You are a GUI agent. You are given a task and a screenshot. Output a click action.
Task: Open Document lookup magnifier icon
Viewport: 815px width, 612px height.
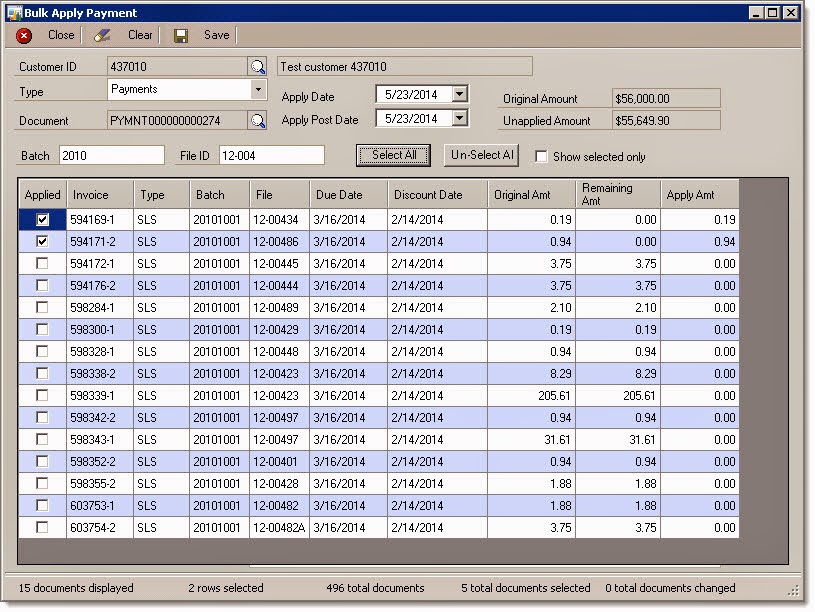pos(257,121)
